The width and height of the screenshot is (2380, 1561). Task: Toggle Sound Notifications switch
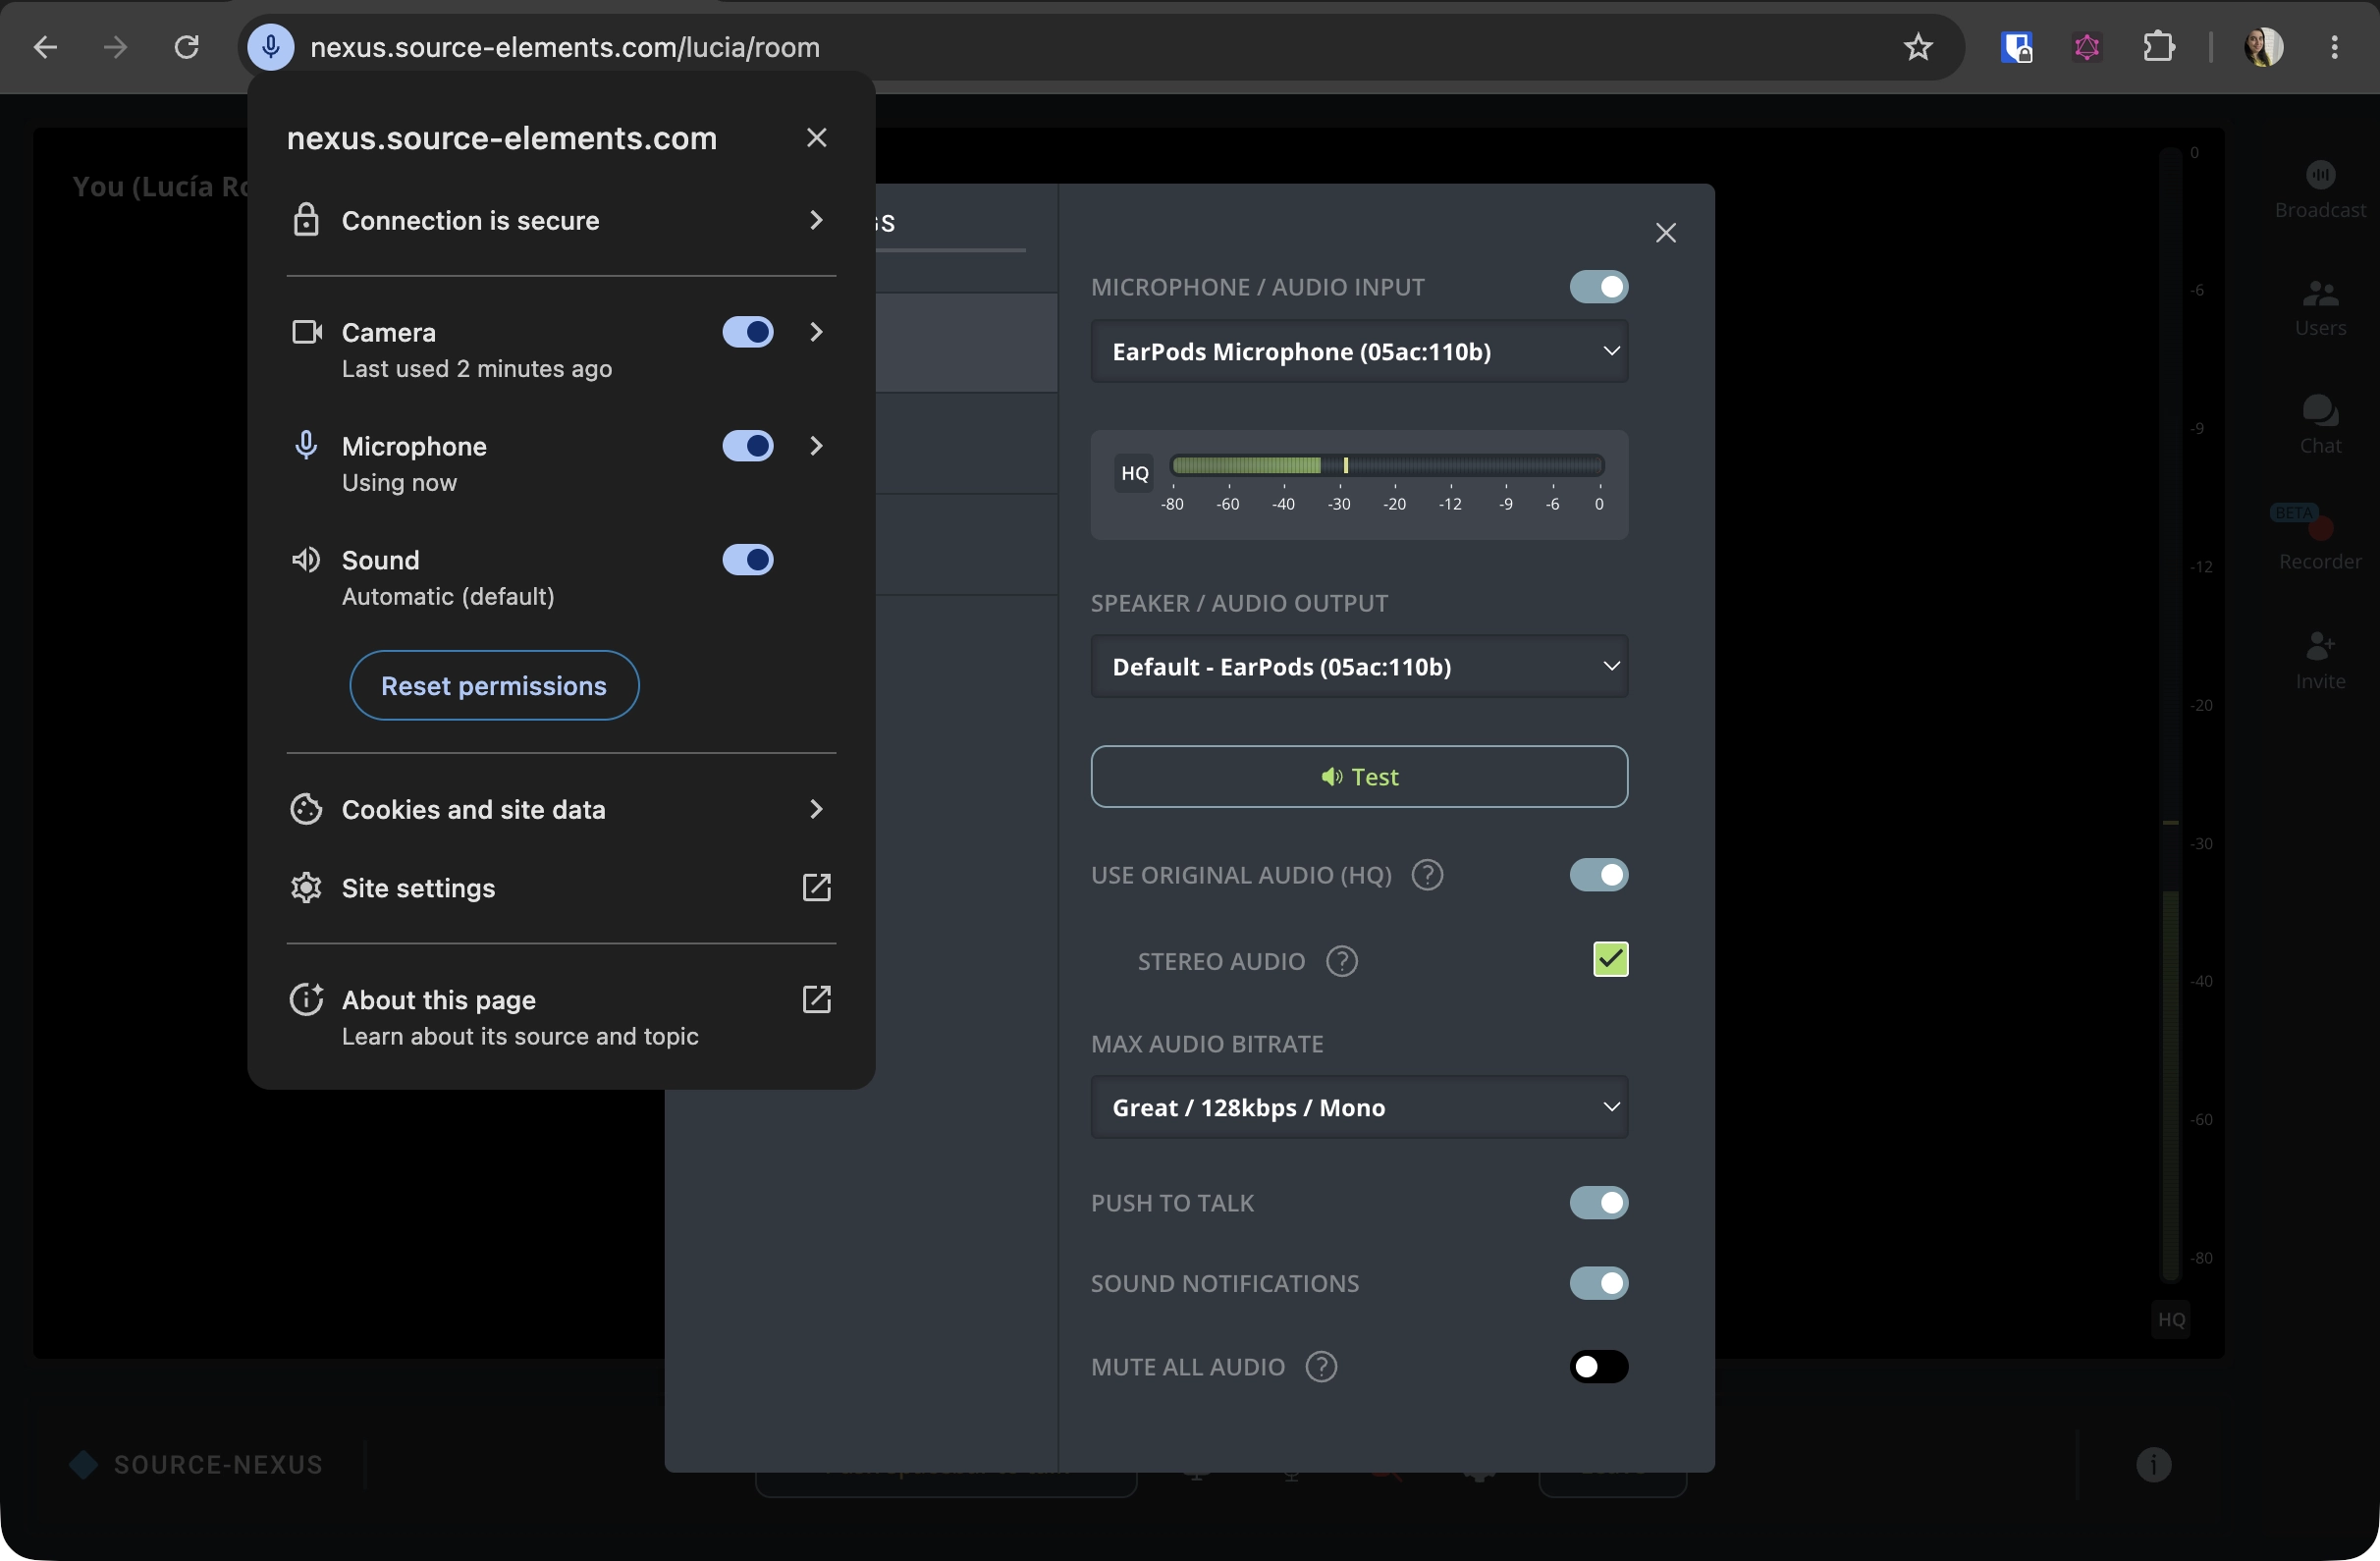click(x=1598, y=1283)
